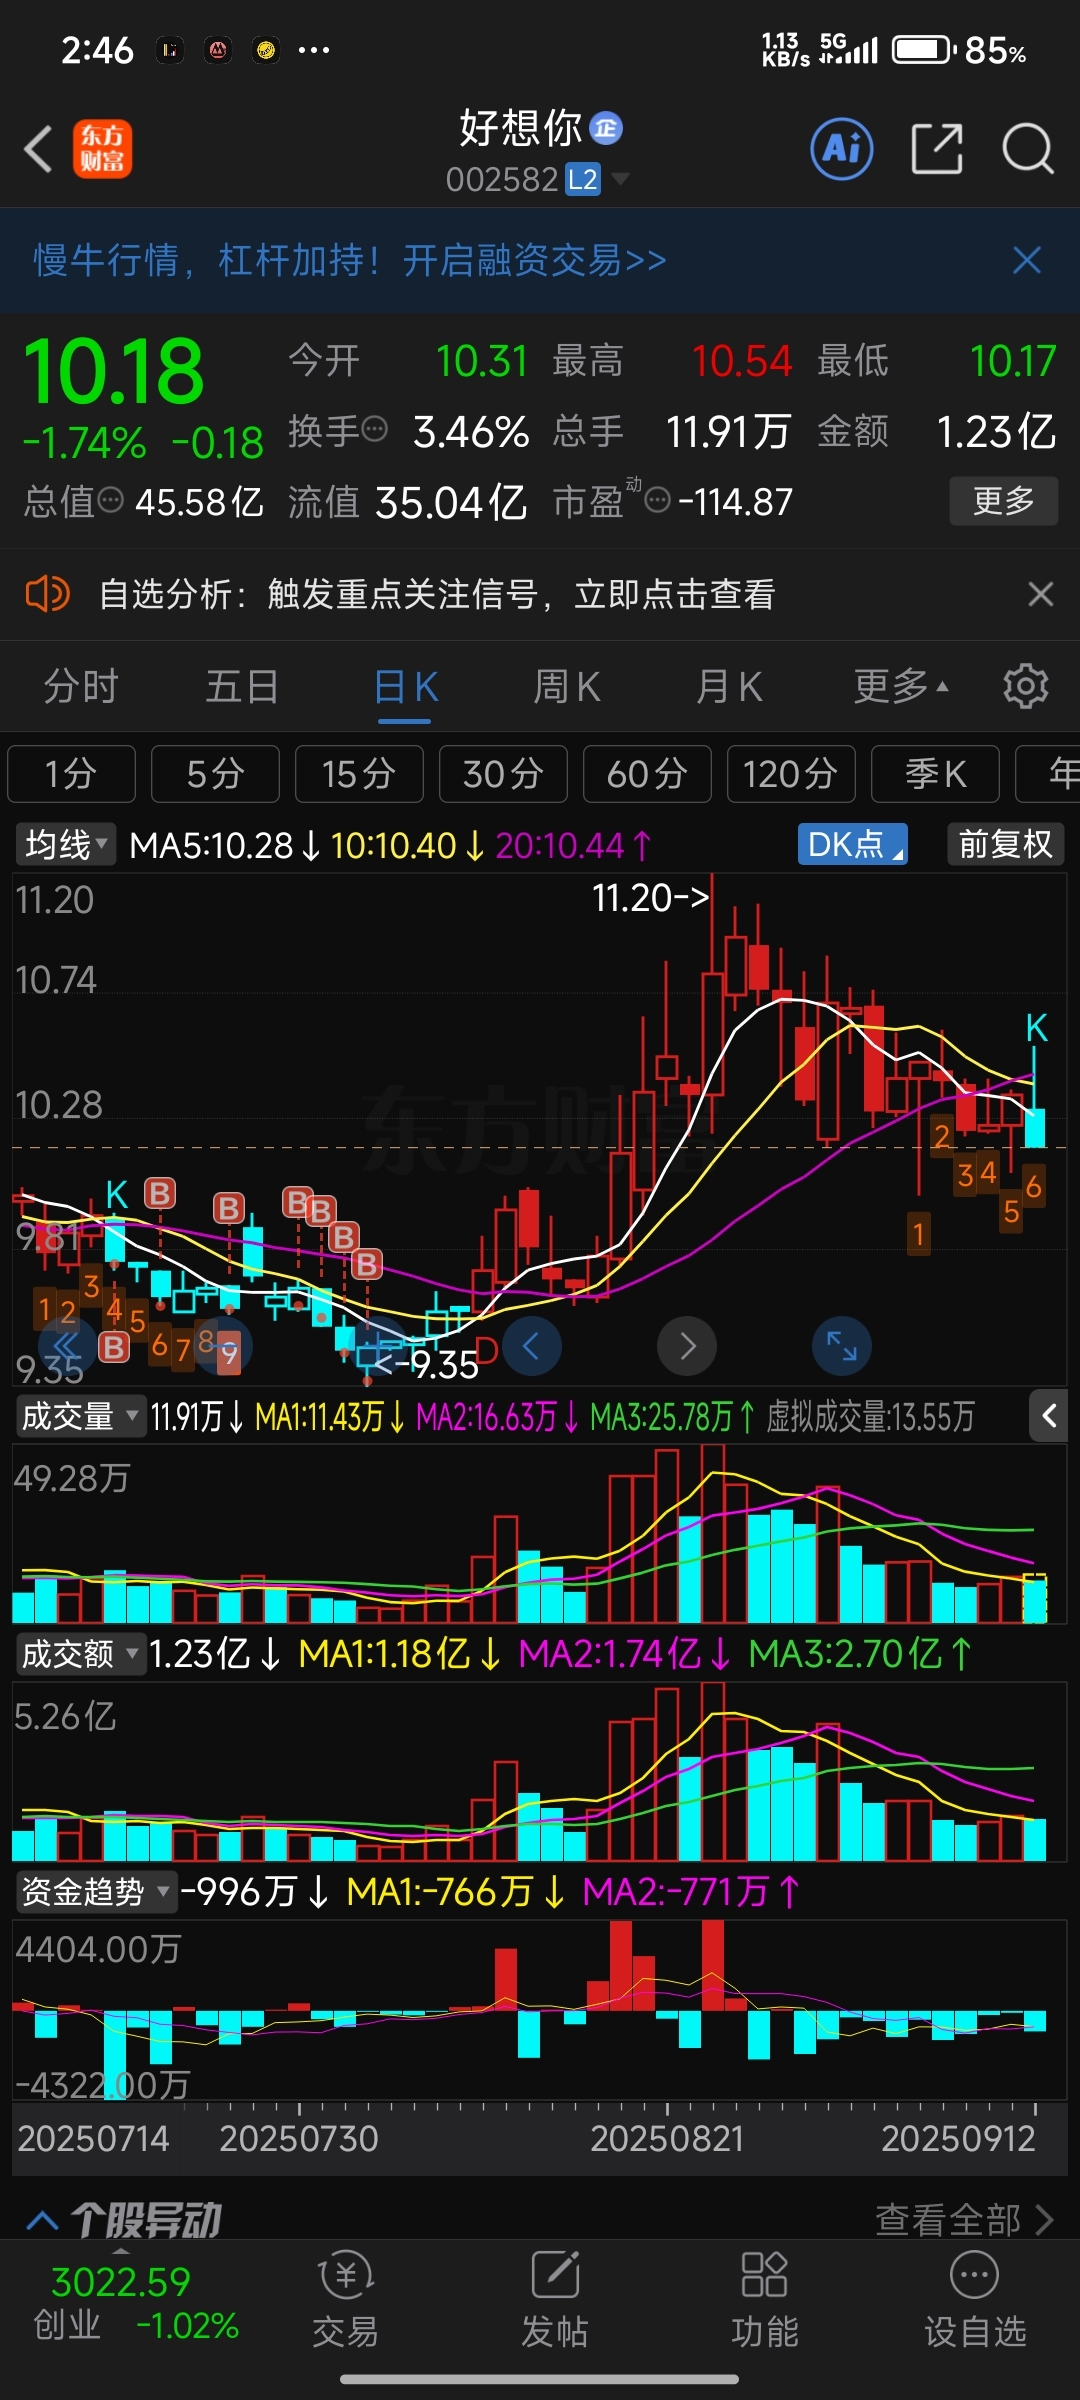Tap the 换手 info icon
The image size is (1080, 2400).
click(x=374, y=431)
